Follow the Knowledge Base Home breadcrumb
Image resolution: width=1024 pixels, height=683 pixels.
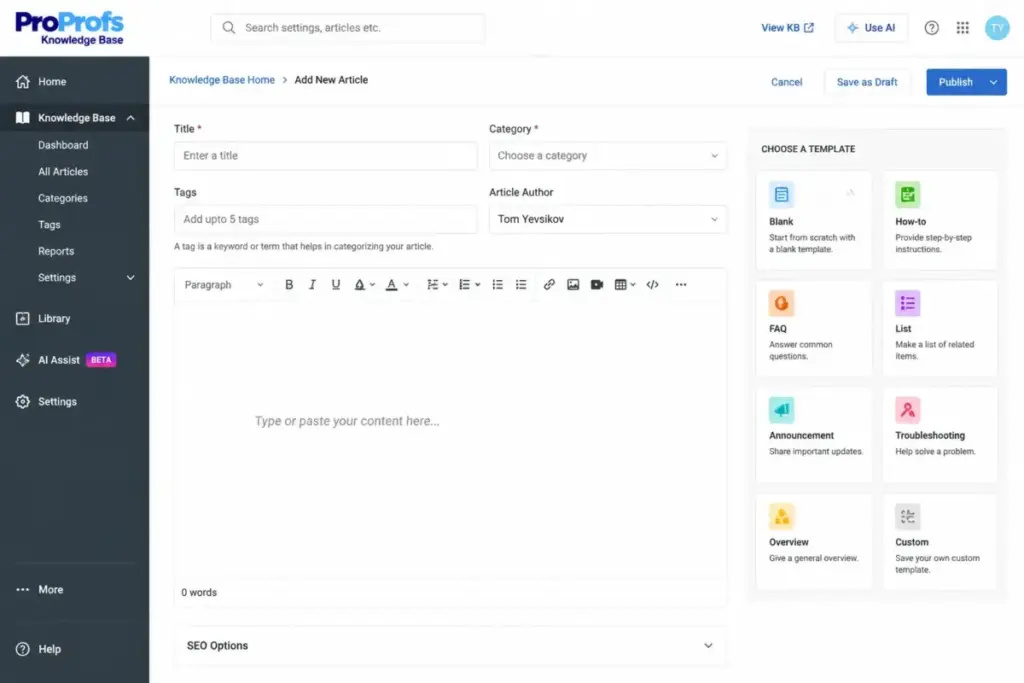click(x=222, y=80)
